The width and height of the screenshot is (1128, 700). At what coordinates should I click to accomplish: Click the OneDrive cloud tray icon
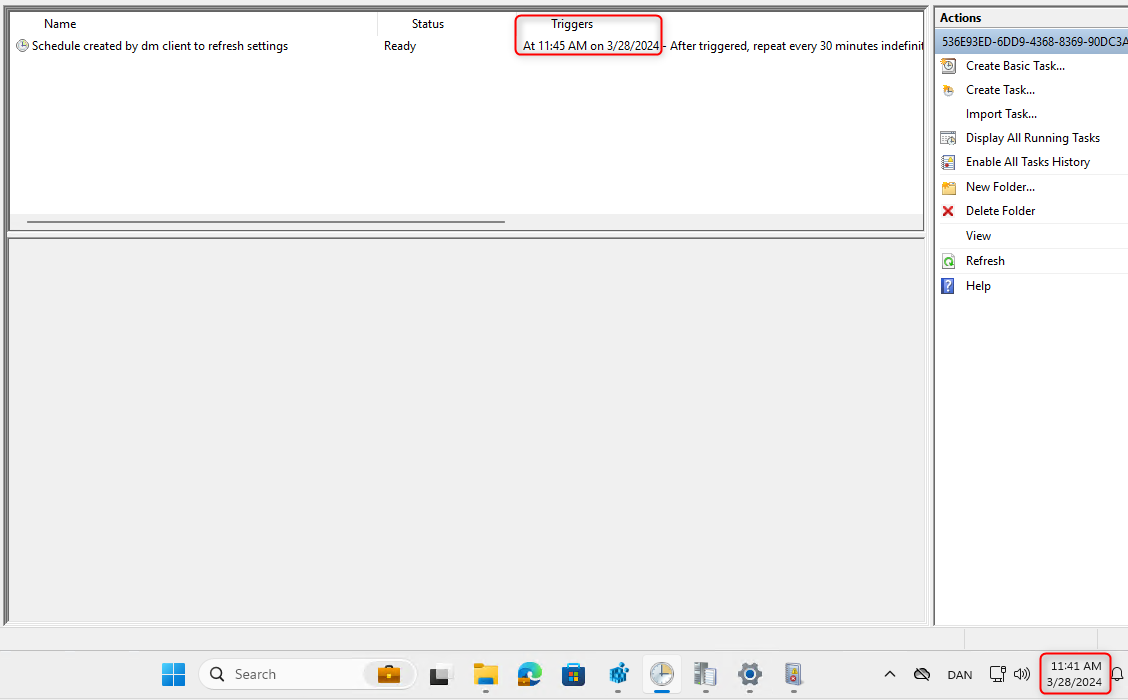[922, 674]
